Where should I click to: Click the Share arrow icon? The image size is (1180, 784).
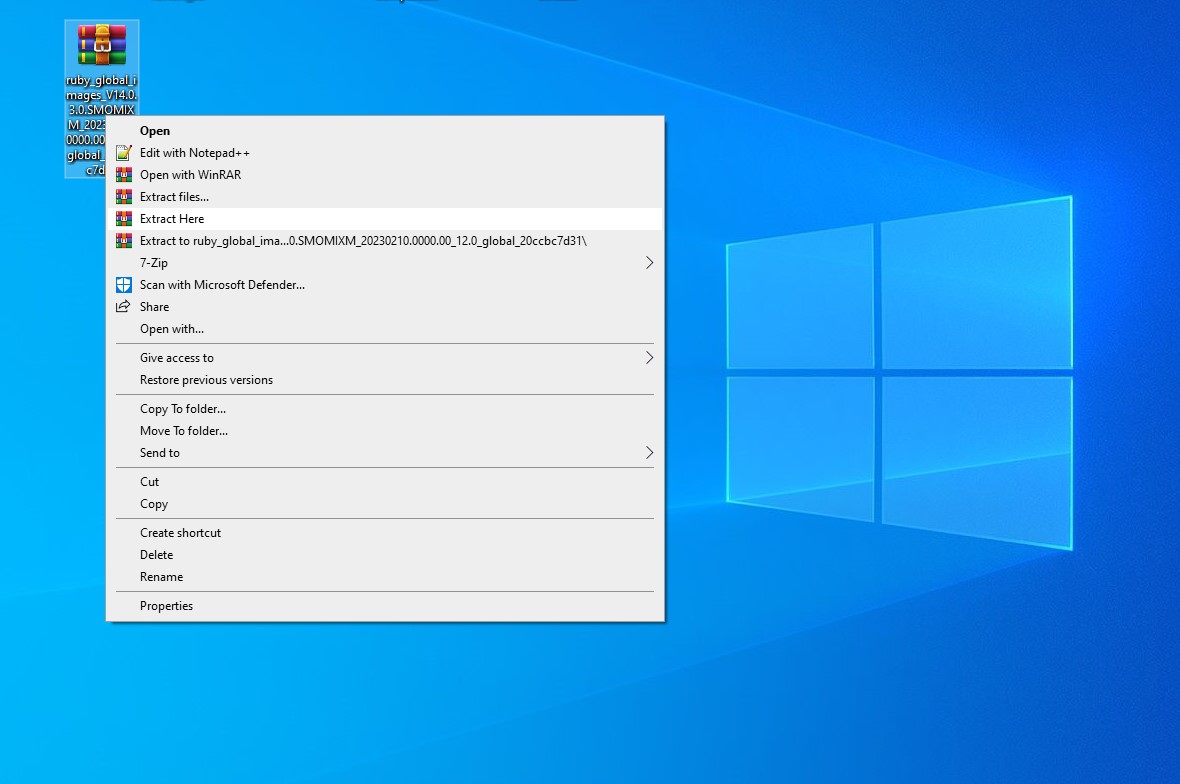[123, 306]
